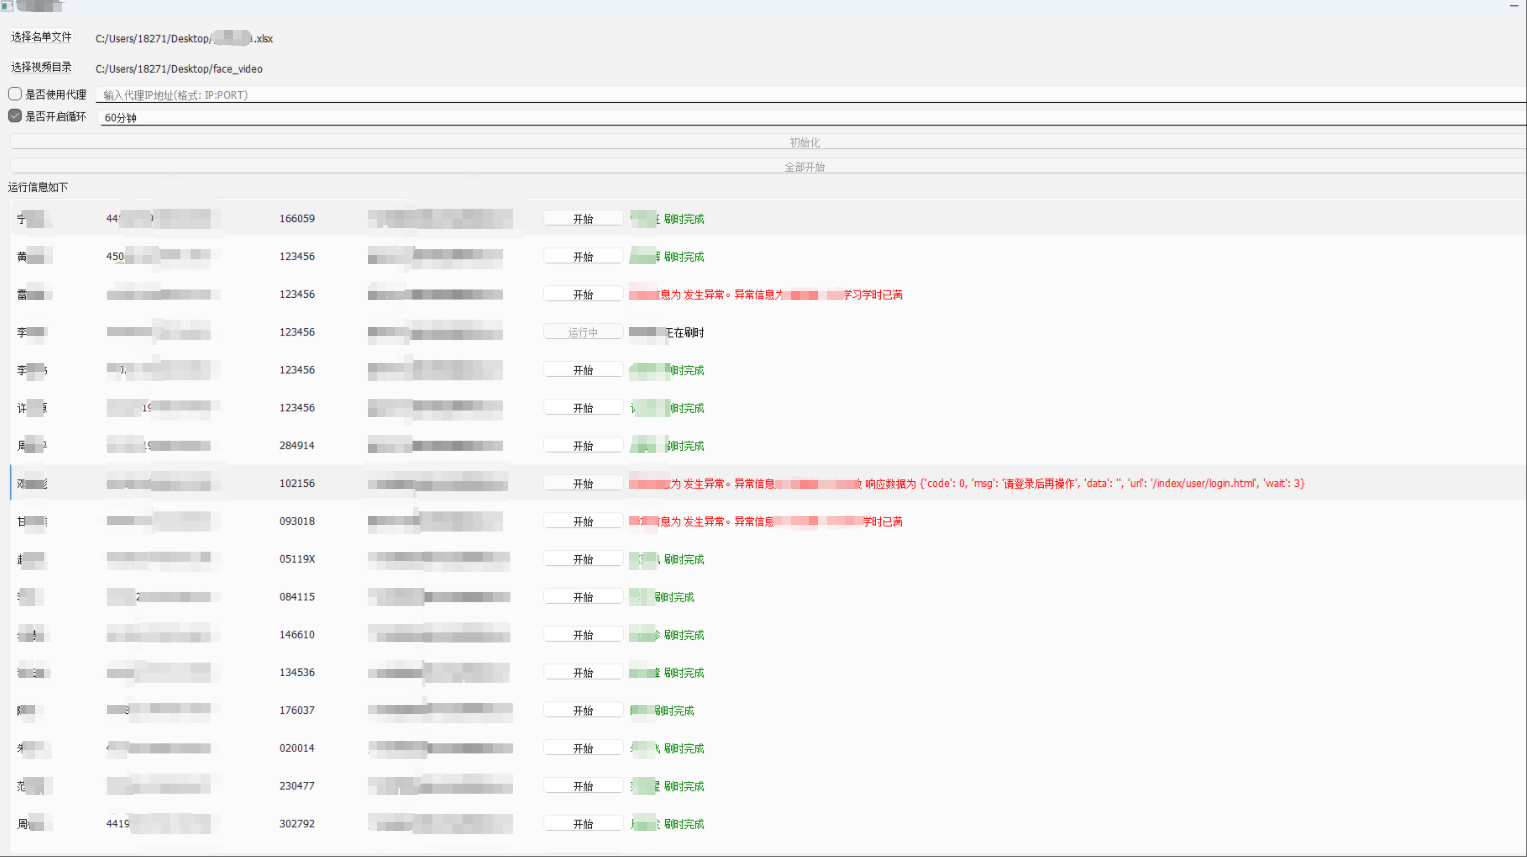The height and width of the screenshot is (857, 1527).
Task: Click the 运行中 status button
Action: click(583, 332)
